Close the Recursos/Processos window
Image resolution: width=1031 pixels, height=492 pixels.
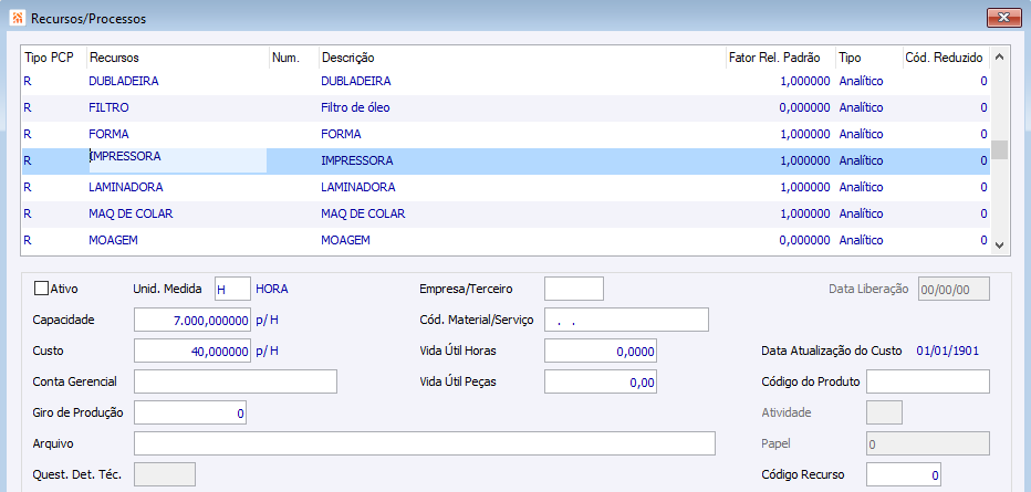pyautogui.click(x=1003, y=18)
